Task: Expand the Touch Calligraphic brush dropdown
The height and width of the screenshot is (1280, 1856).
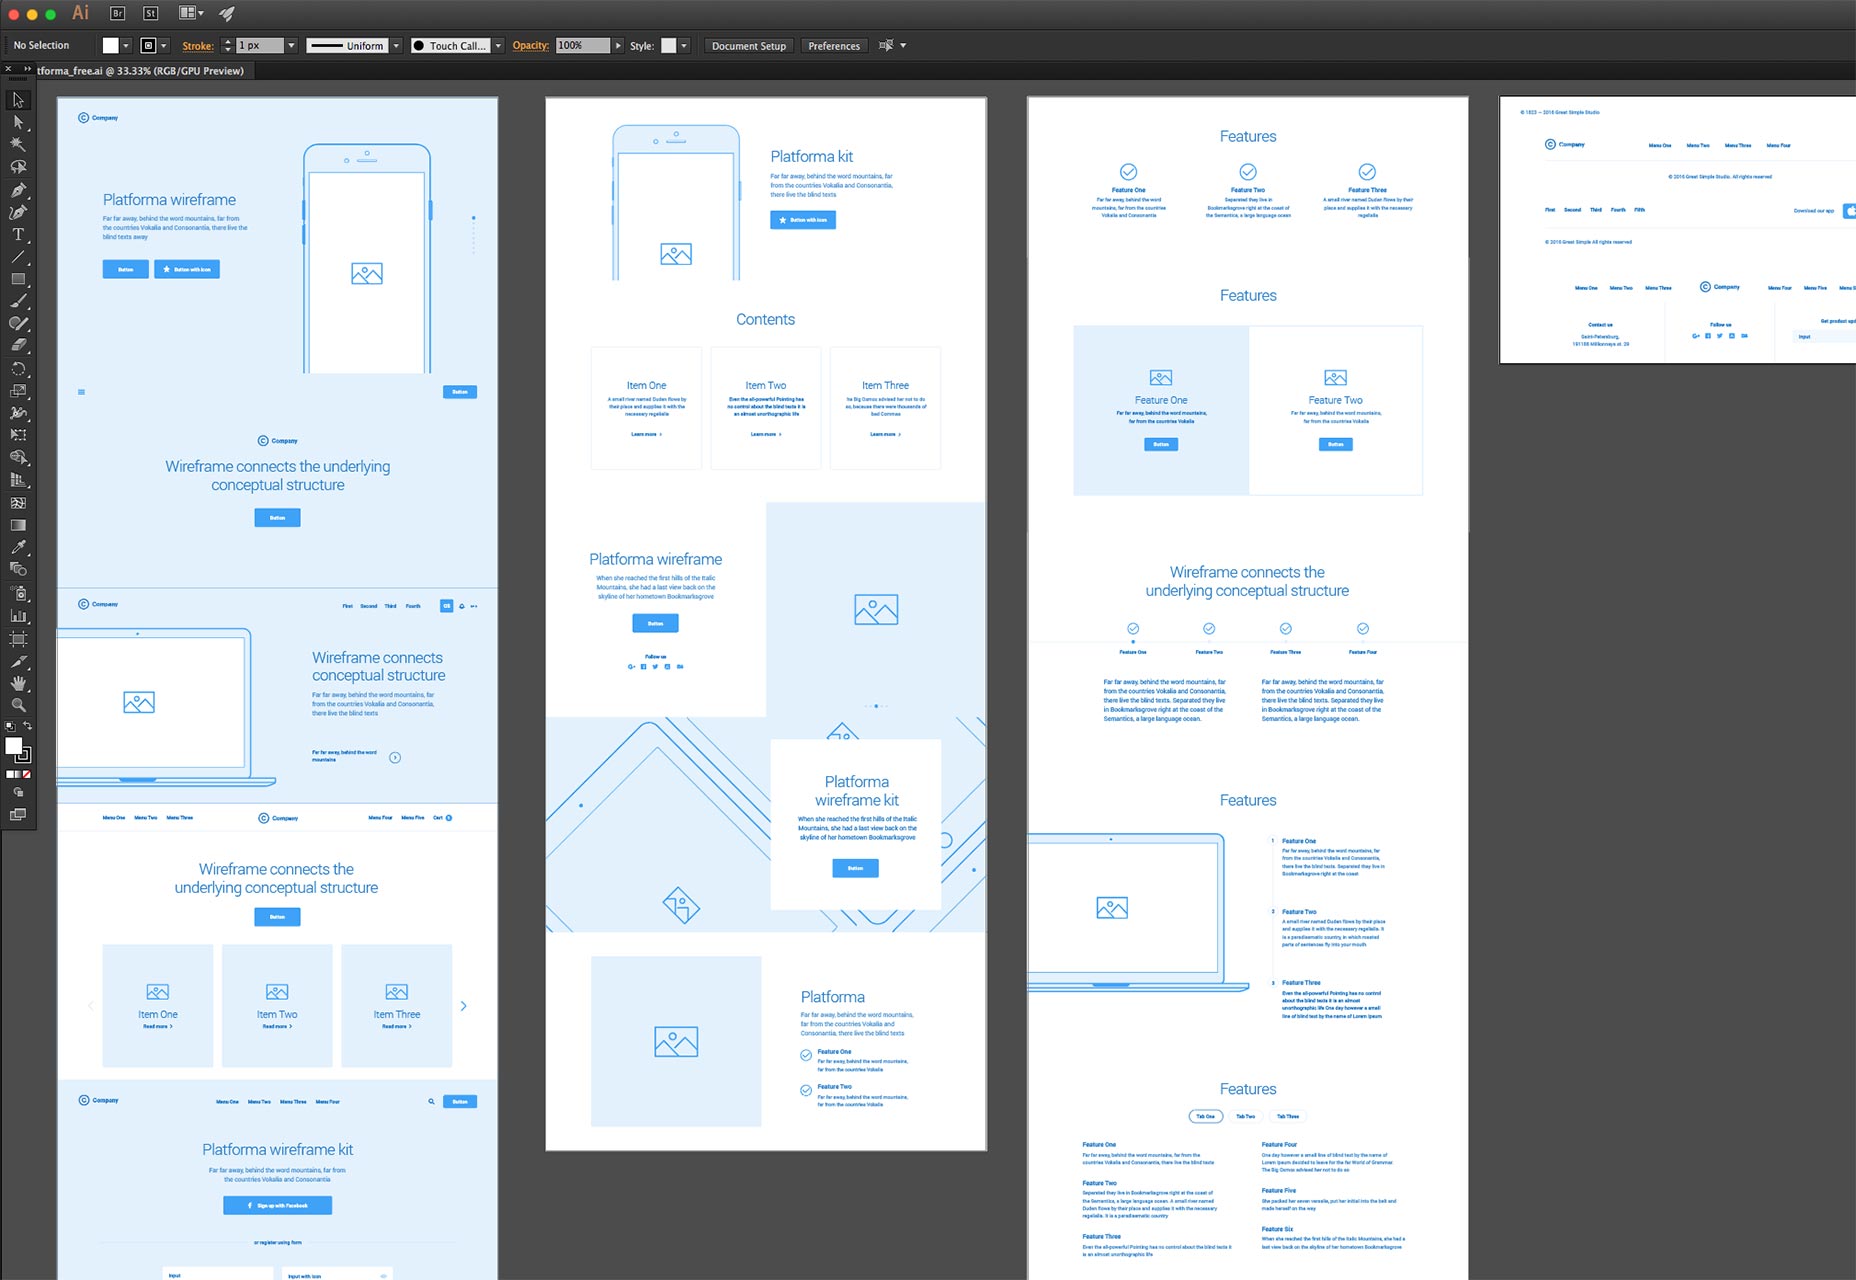Action: pyautogui.click(x=499, y=45)
